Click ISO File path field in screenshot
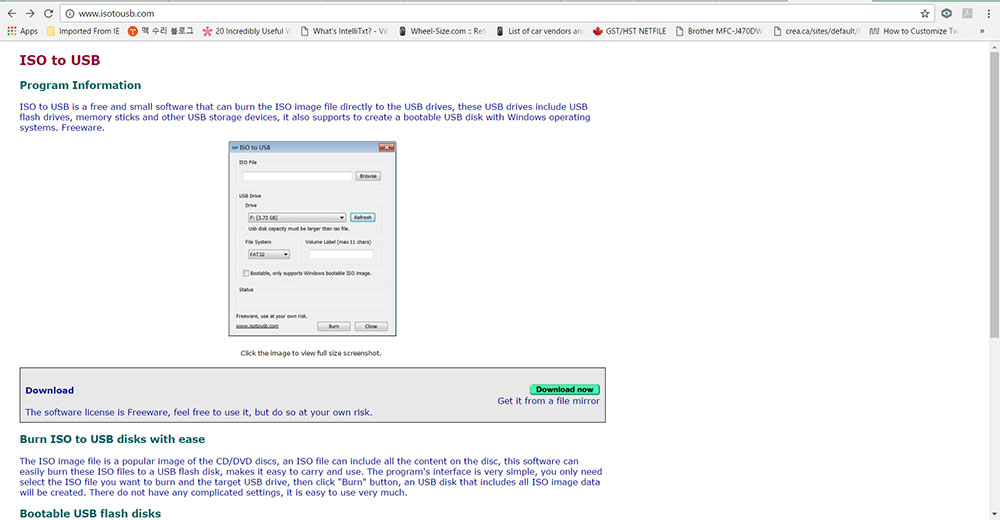The image size is (1000, 520). click(297, 176)
